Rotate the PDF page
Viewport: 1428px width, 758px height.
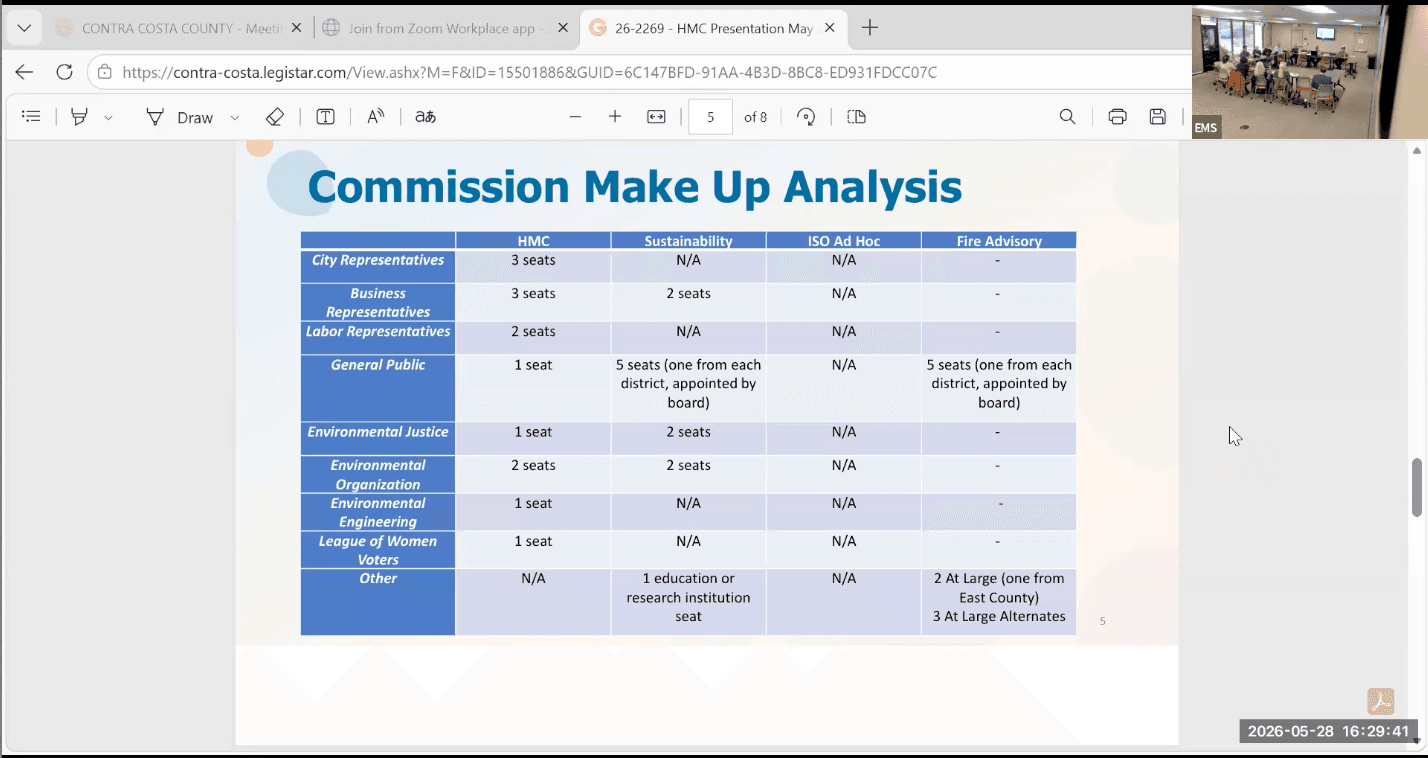click(x=806, y=117)
